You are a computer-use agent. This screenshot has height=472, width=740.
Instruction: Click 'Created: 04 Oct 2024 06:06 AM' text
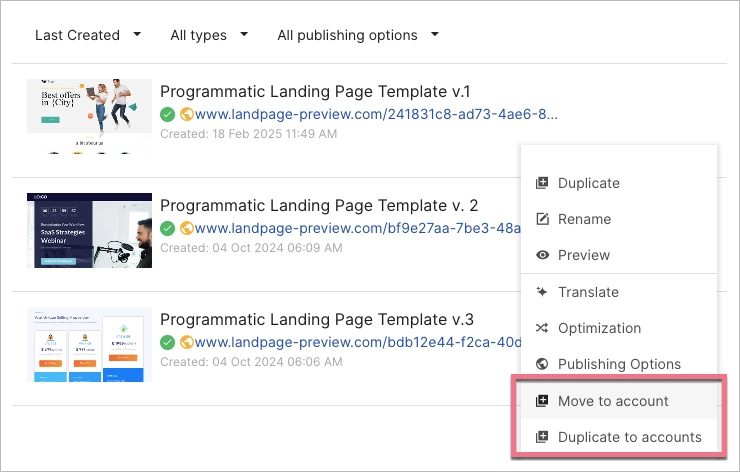(251, 362)
